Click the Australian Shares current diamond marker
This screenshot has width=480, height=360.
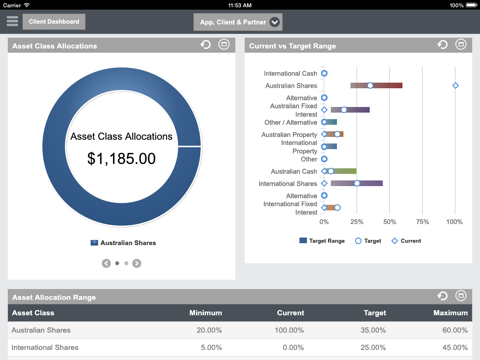tap(455, 86)
